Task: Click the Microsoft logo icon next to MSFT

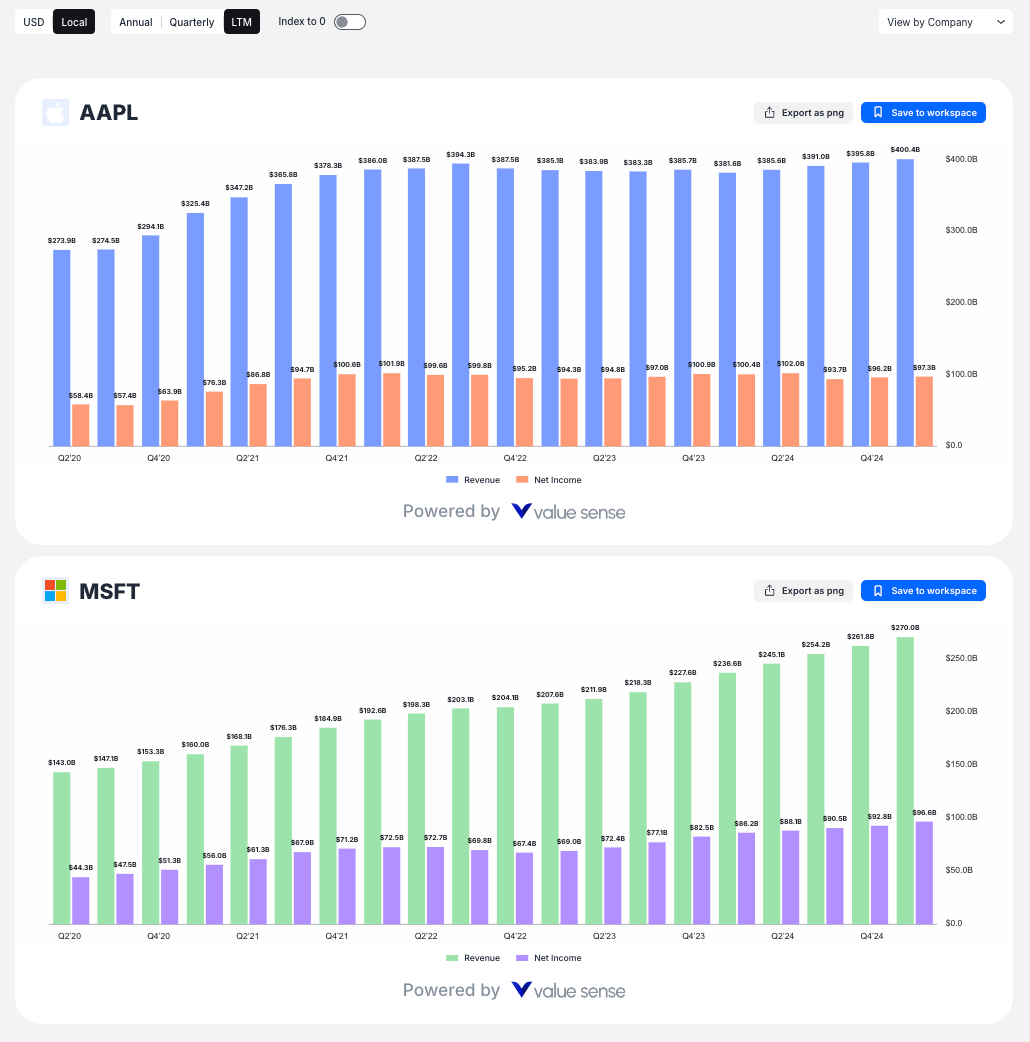Action: 55,590
